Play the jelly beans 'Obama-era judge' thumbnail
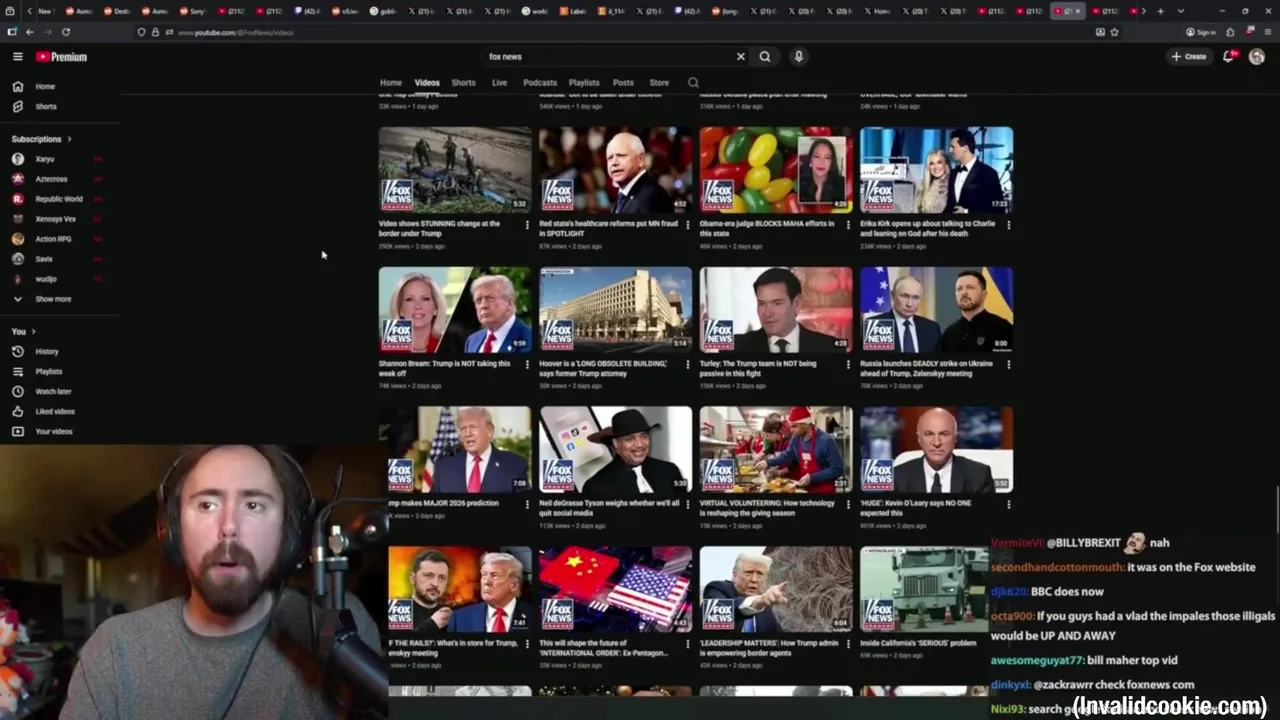The height and width of the screenshot is (720, 1280). coord(776,169)
